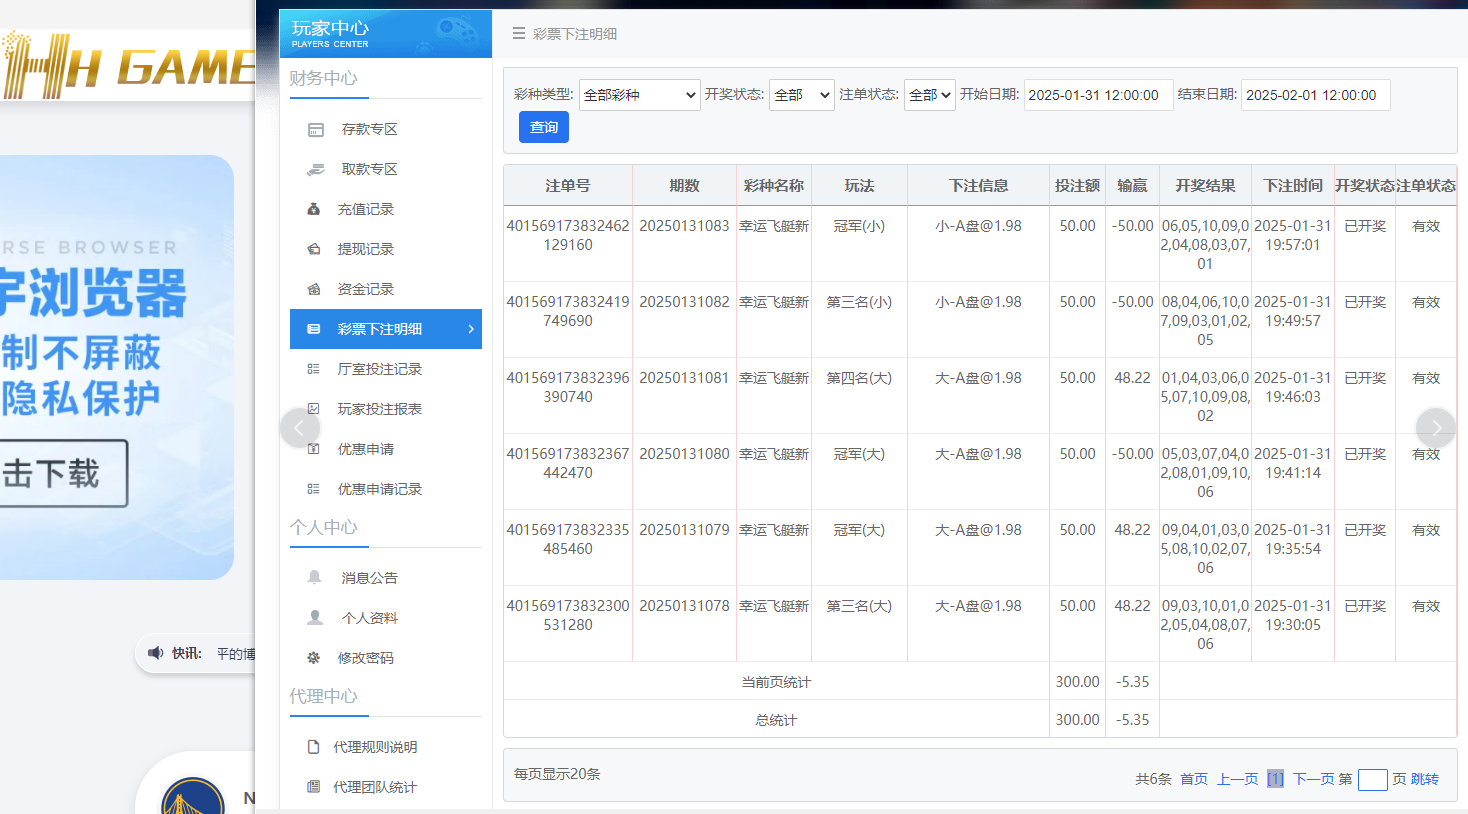Open the 个人资料 profile icon
Viewport: 1468px width, 814px height.
(315, 617)
